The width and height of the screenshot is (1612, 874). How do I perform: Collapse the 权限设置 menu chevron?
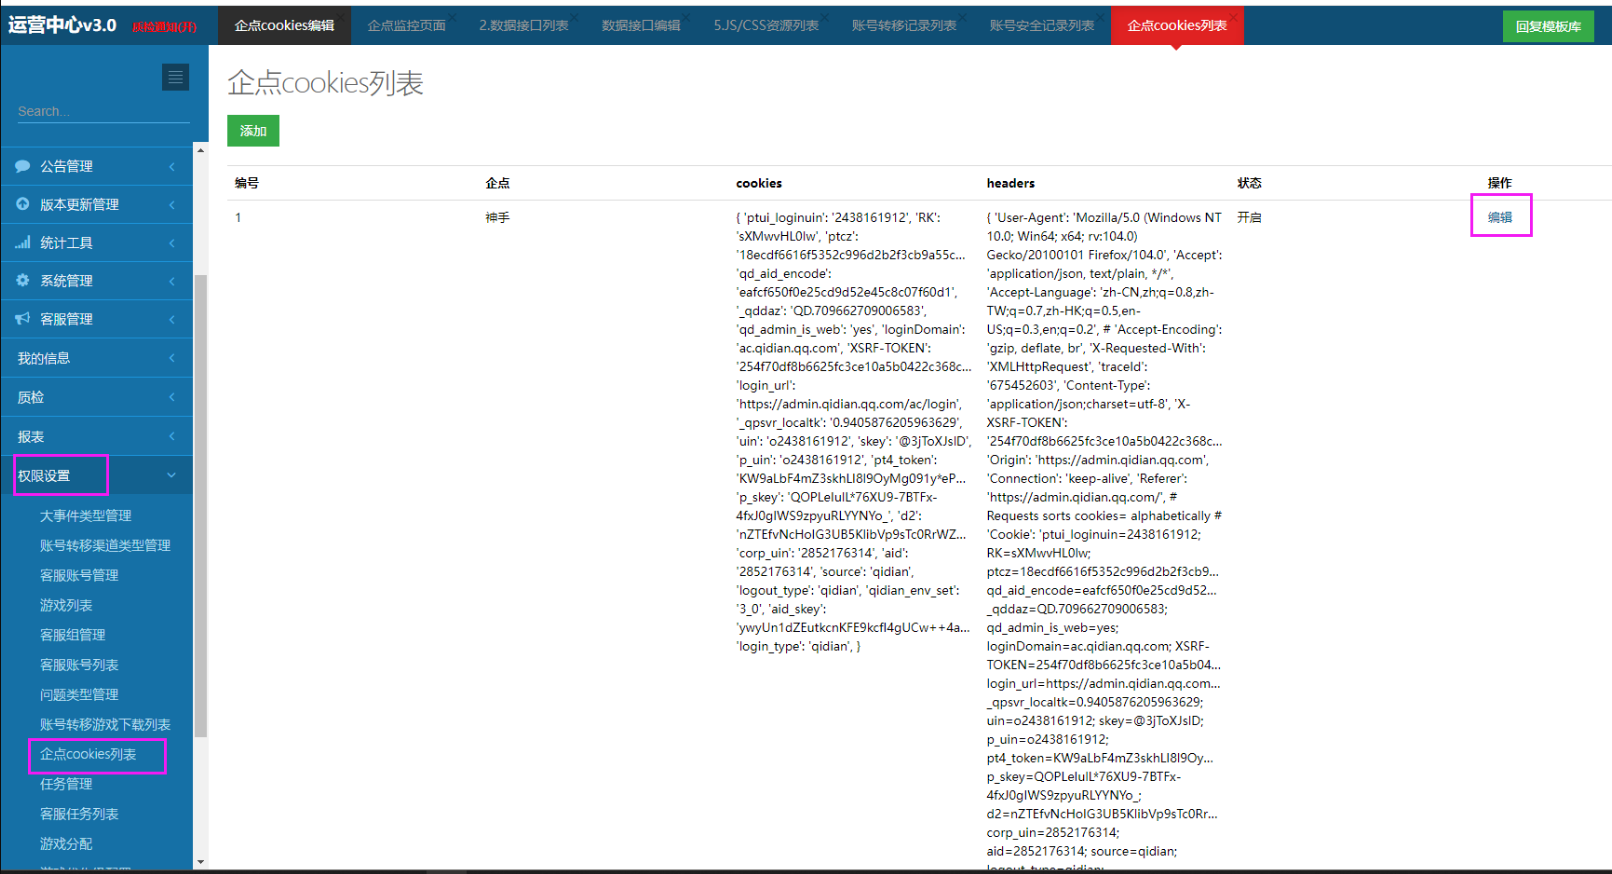point(172,475)
